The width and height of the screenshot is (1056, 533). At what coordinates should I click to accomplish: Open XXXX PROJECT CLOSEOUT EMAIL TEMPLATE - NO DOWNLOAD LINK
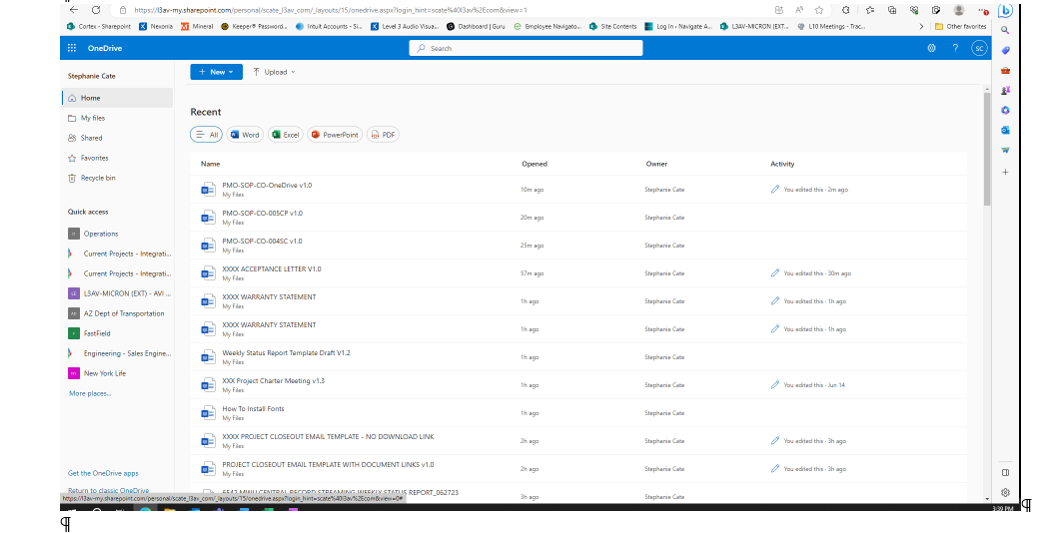328,437
